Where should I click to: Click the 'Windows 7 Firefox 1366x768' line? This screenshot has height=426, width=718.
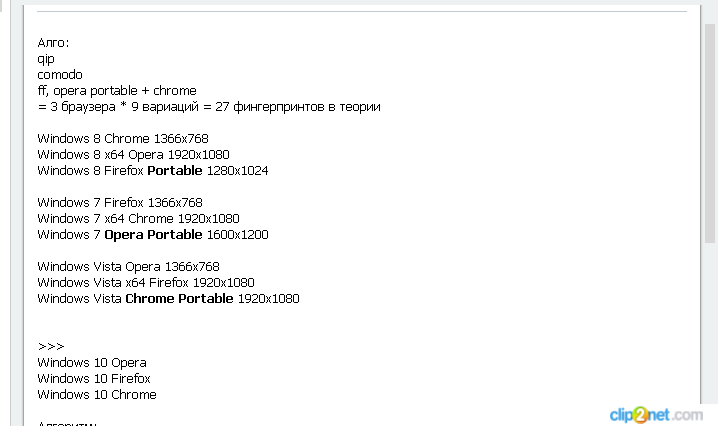pyautogui.click(x=120, y=202)
